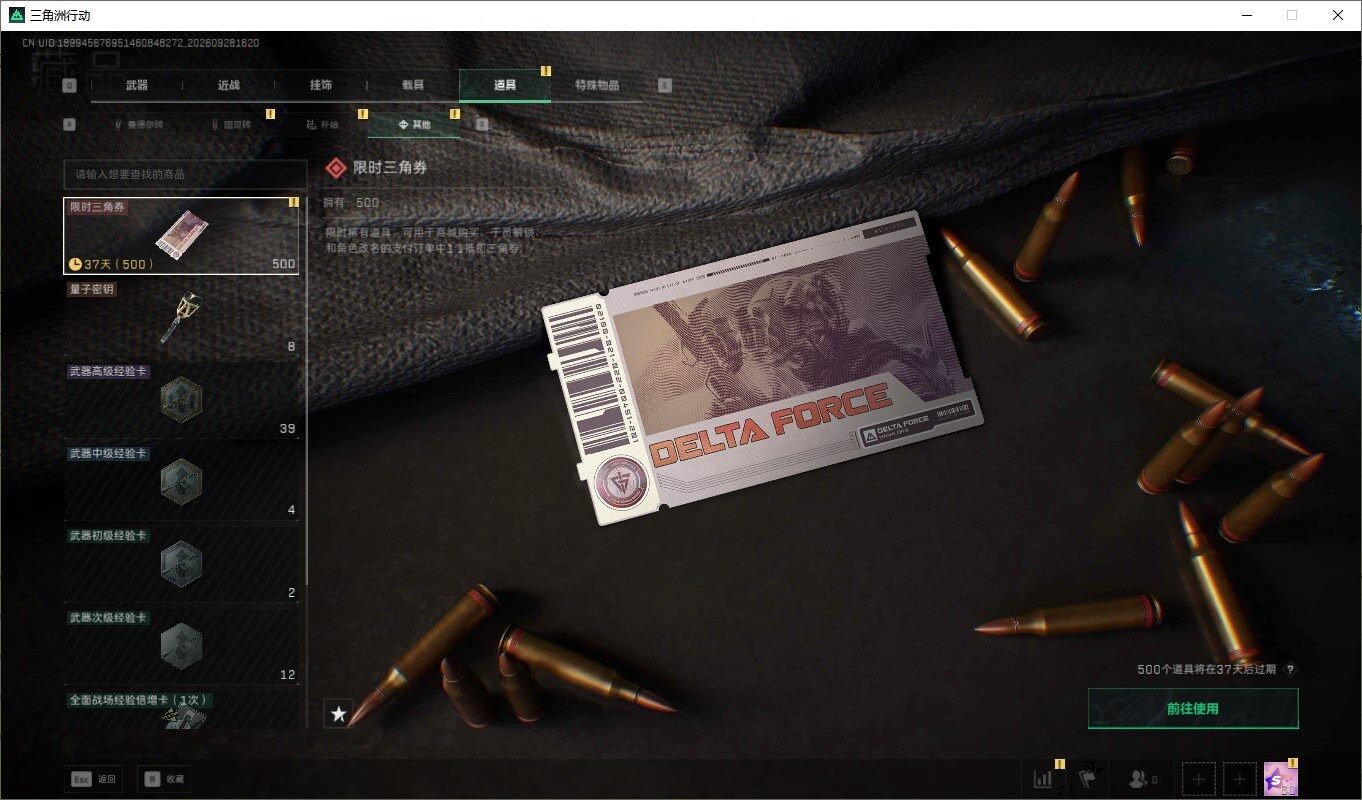The image size is (1362, 800).
Task: Select the 量子密钥 item
Action: coord(181,318)
